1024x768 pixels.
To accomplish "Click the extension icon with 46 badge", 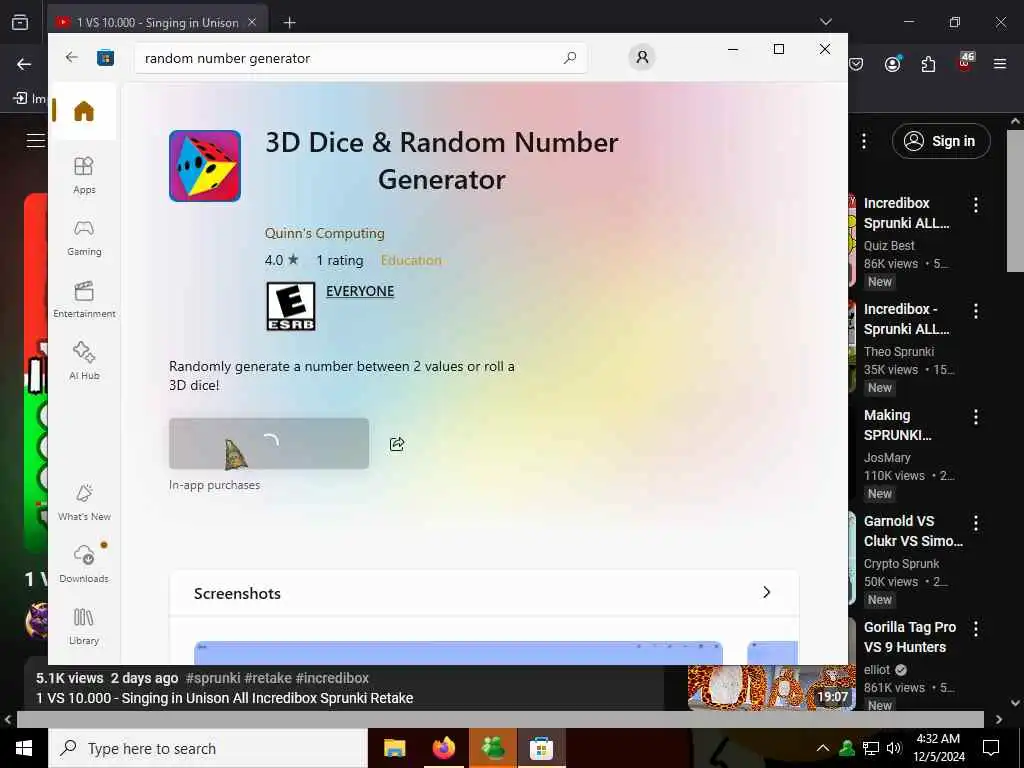I will pos(965,63).
